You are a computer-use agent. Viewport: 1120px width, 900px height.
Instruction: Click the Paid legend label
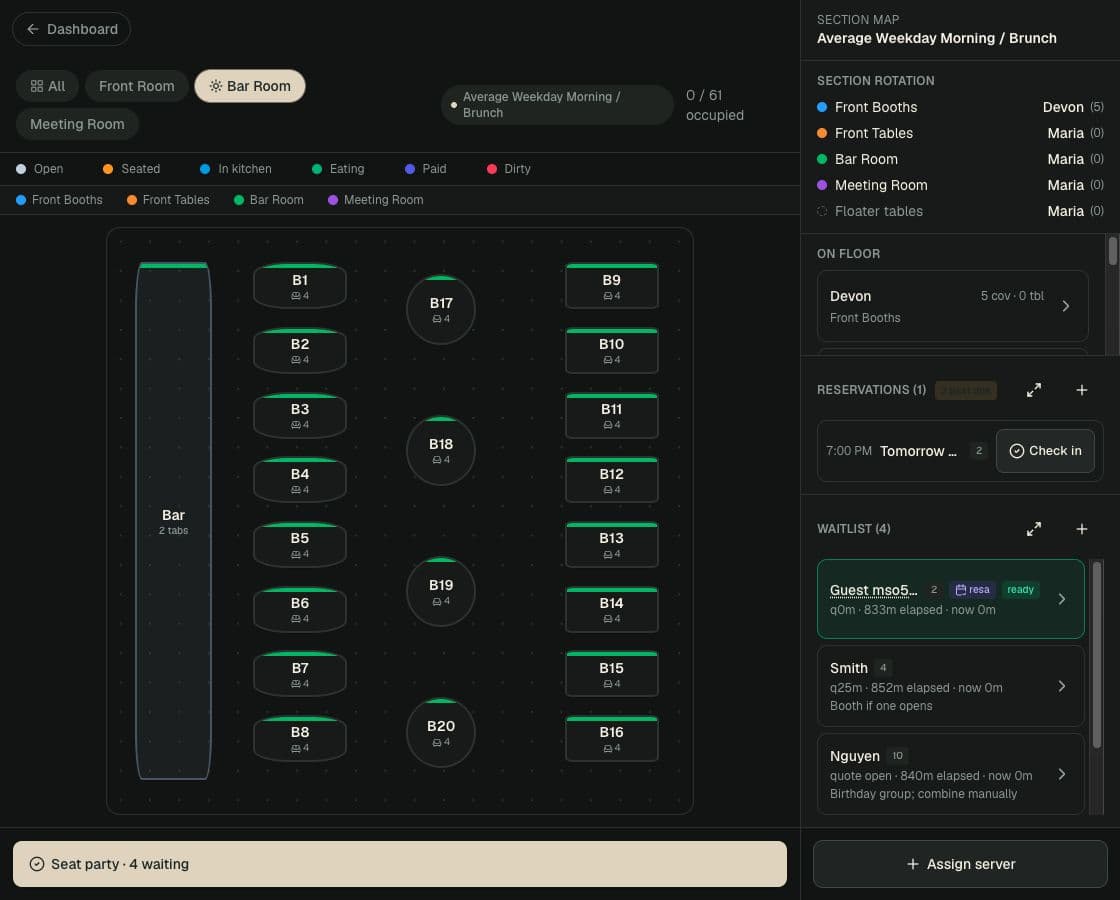(x=434, y=169)
